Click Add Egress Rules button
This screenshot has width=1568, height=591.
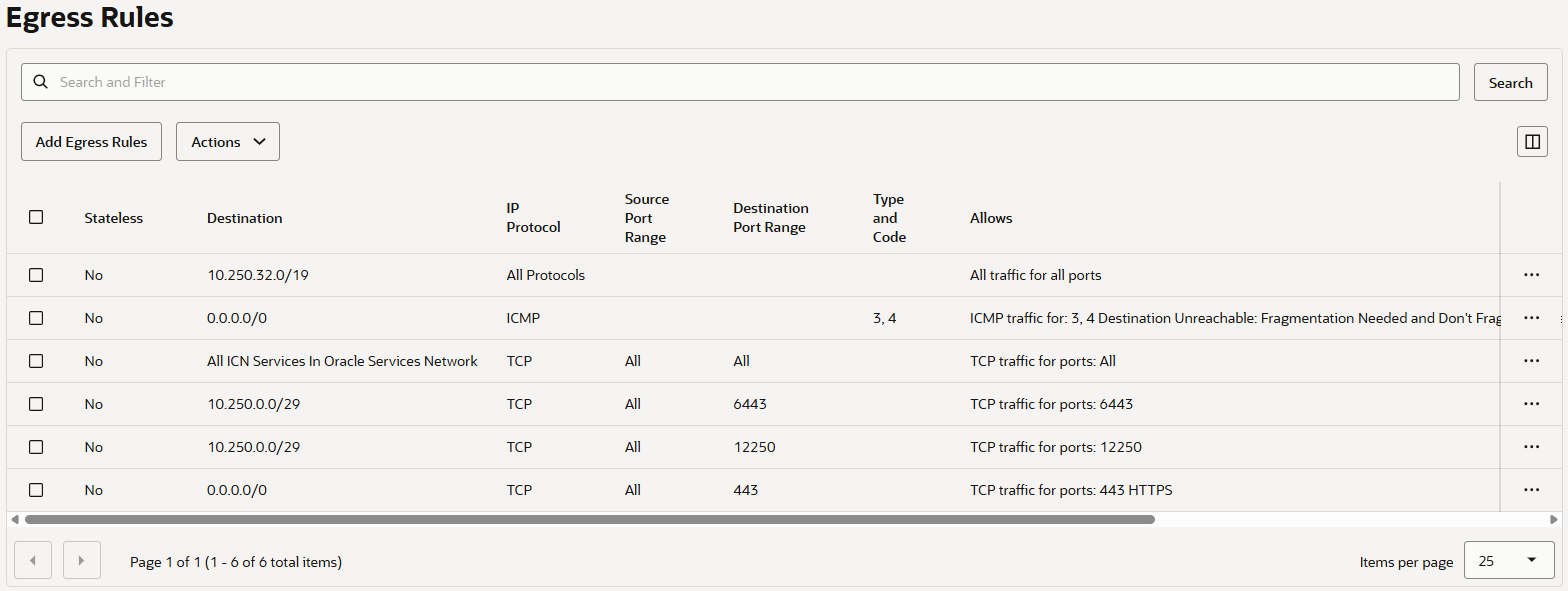(x=91, y=142)
